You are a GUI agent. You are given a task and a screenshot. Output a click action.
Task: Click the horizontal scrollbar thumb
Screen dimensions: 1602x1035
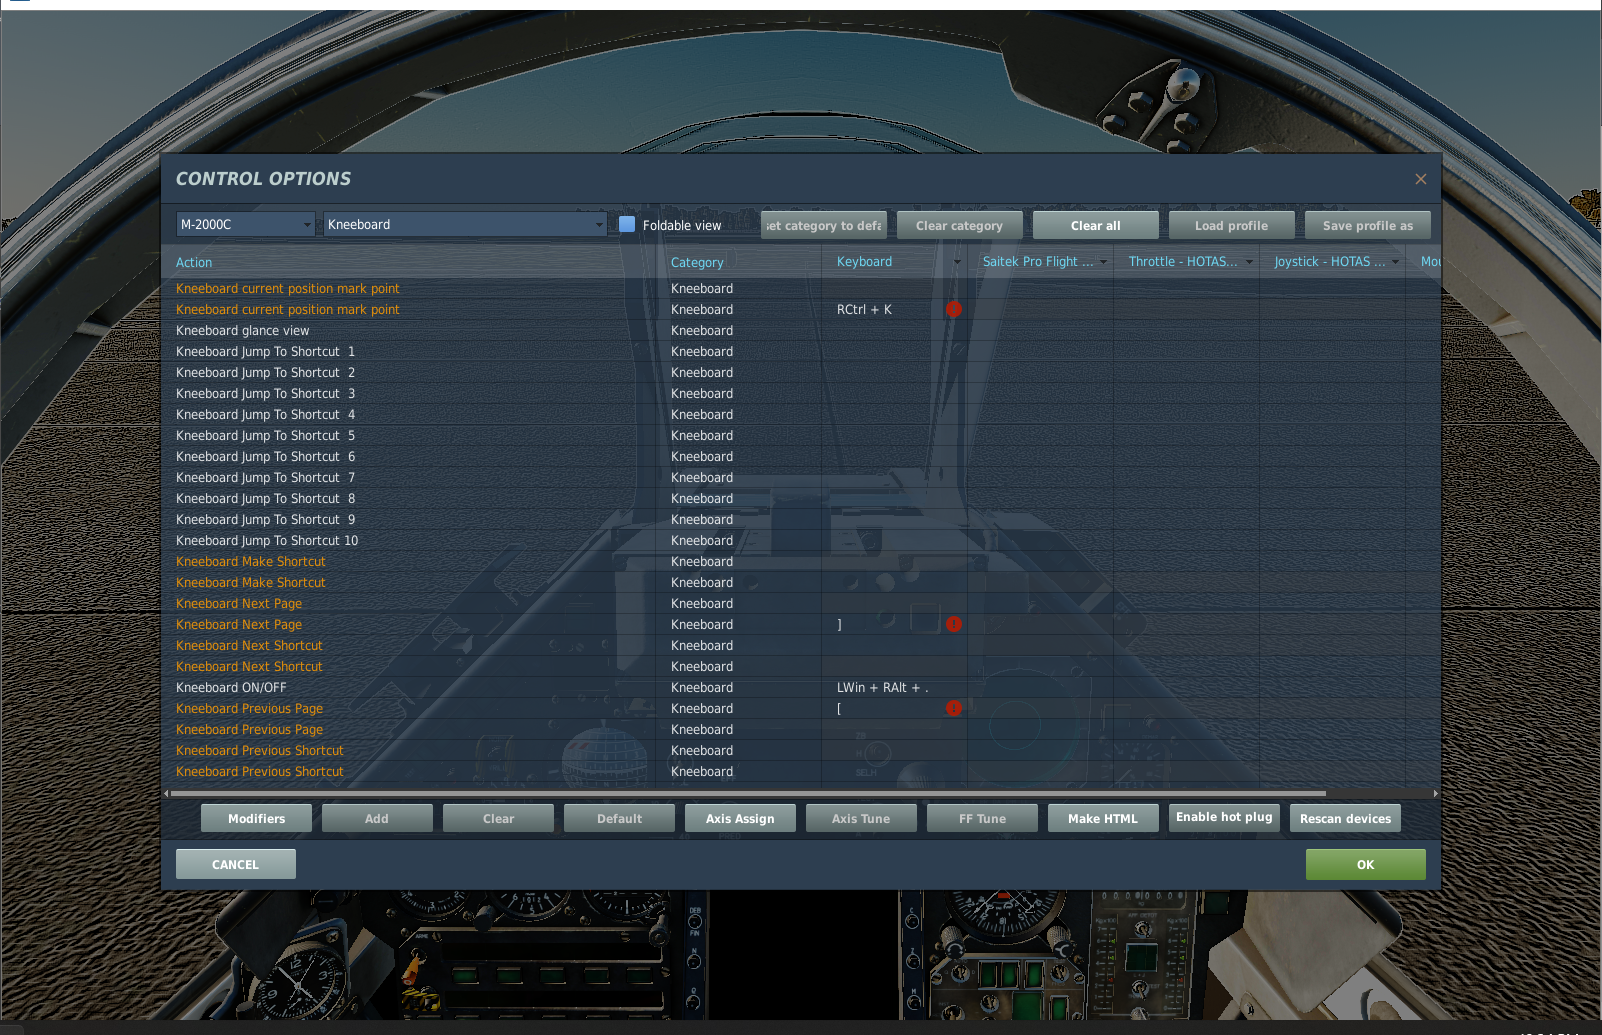[748, 793]
